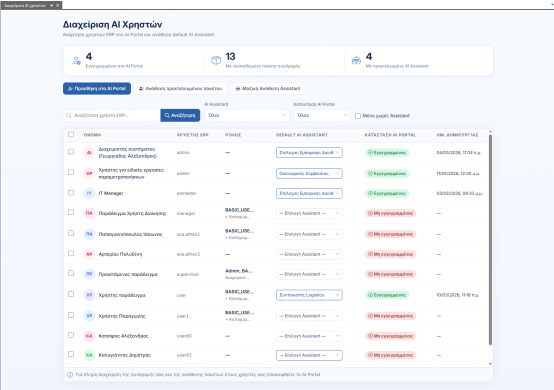Screen dimensions: 554x390
Task: Check the box for user1 Χρήστης Παραγωγής
Action: (x=71, y=315)
